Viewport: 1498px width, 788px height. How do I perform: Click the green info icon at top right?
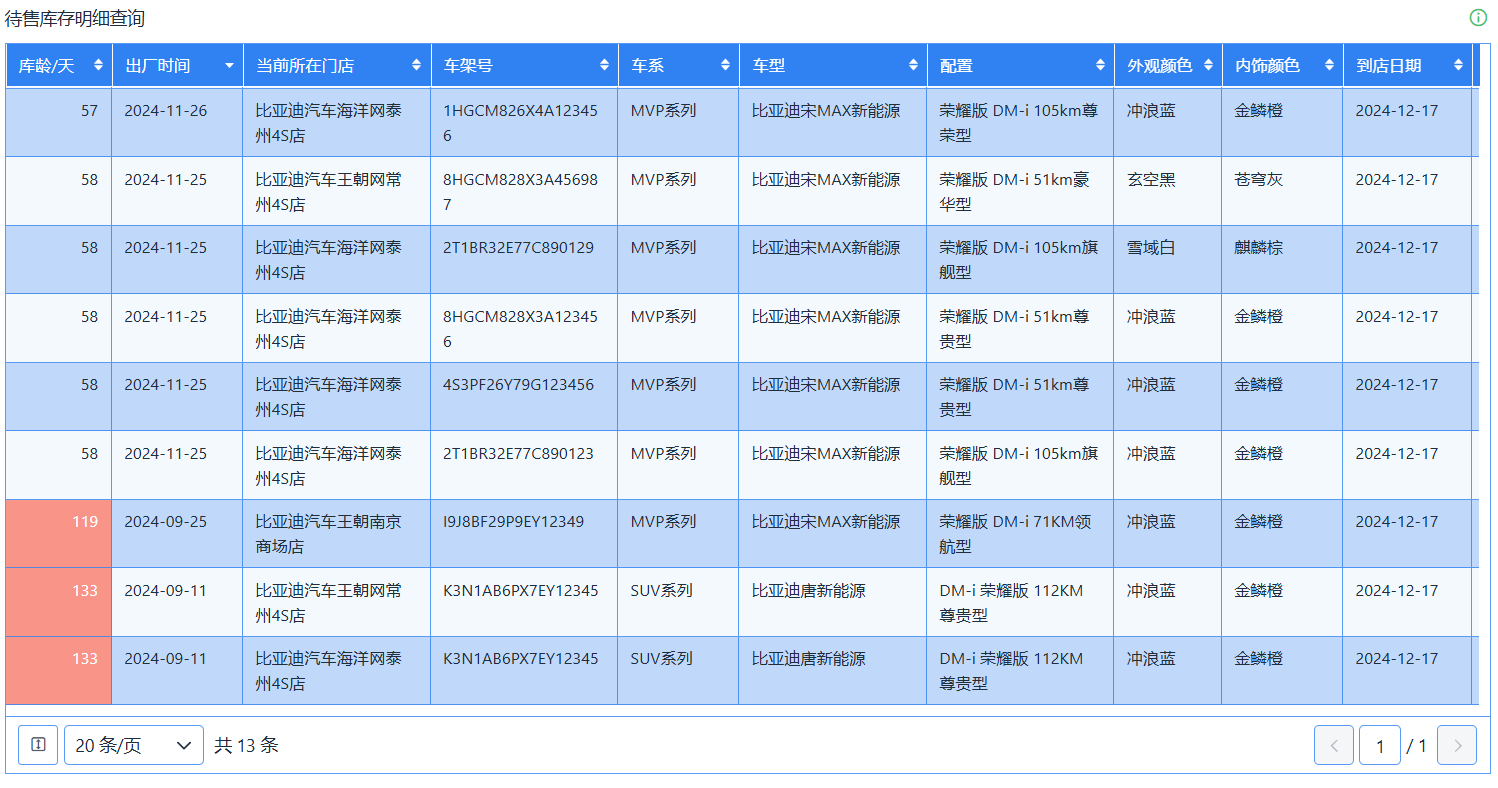[x=1478, y=18]
